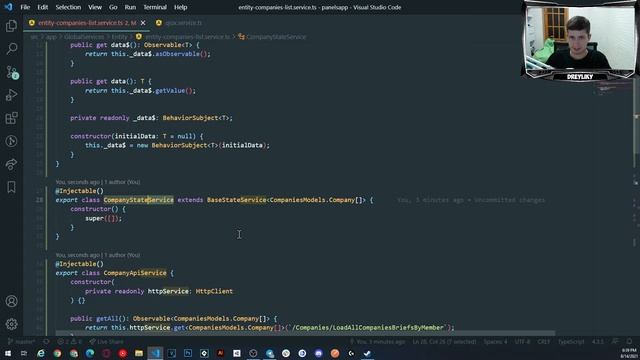Viewport: 640px width, 360px height.
Task: Click line number 28 in gutter
Action: tap(39, 200)
